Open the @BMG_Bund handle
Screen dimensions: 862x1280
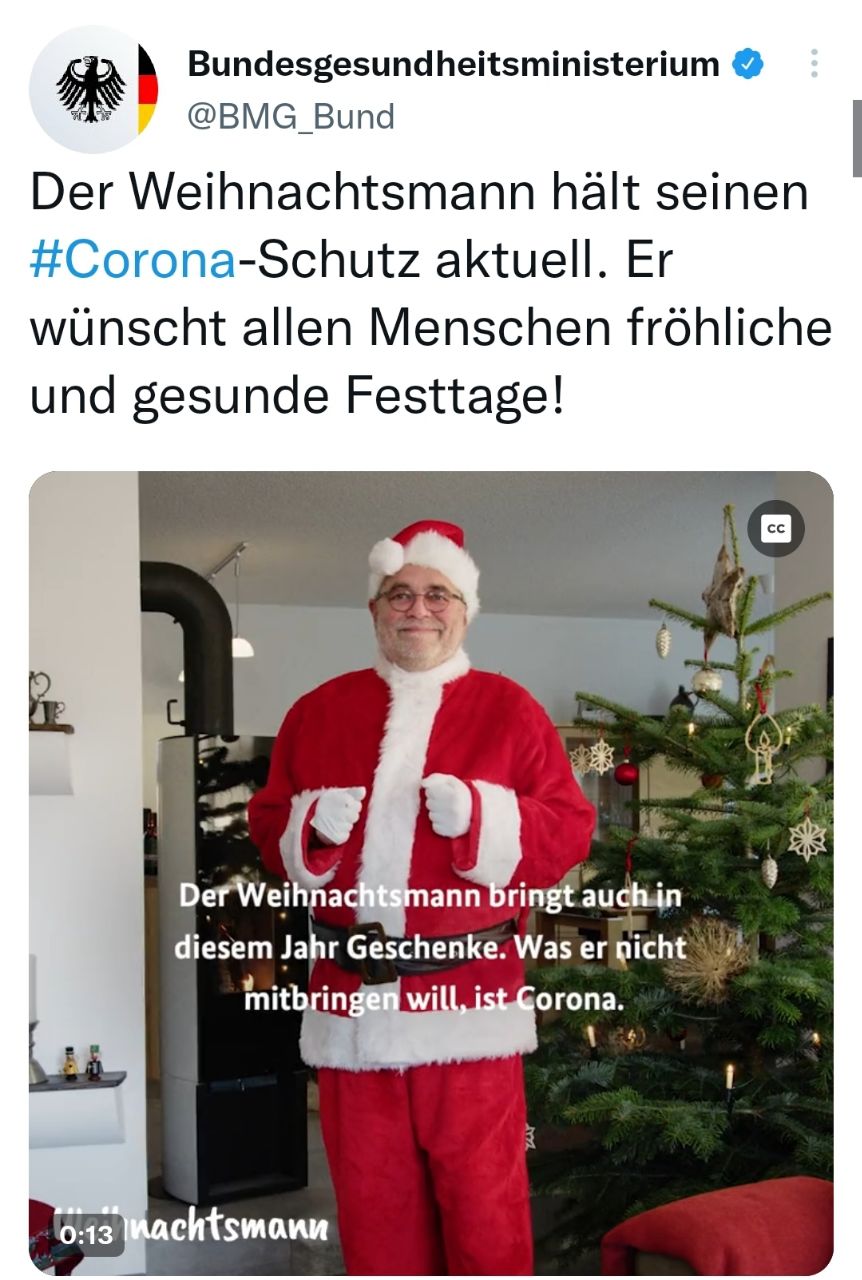(x=291, y=117)
